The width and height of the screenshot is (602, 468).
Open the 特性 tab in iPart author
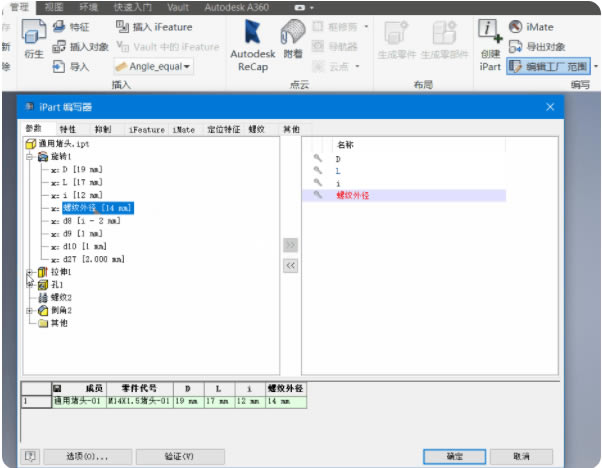click(68, 129)
